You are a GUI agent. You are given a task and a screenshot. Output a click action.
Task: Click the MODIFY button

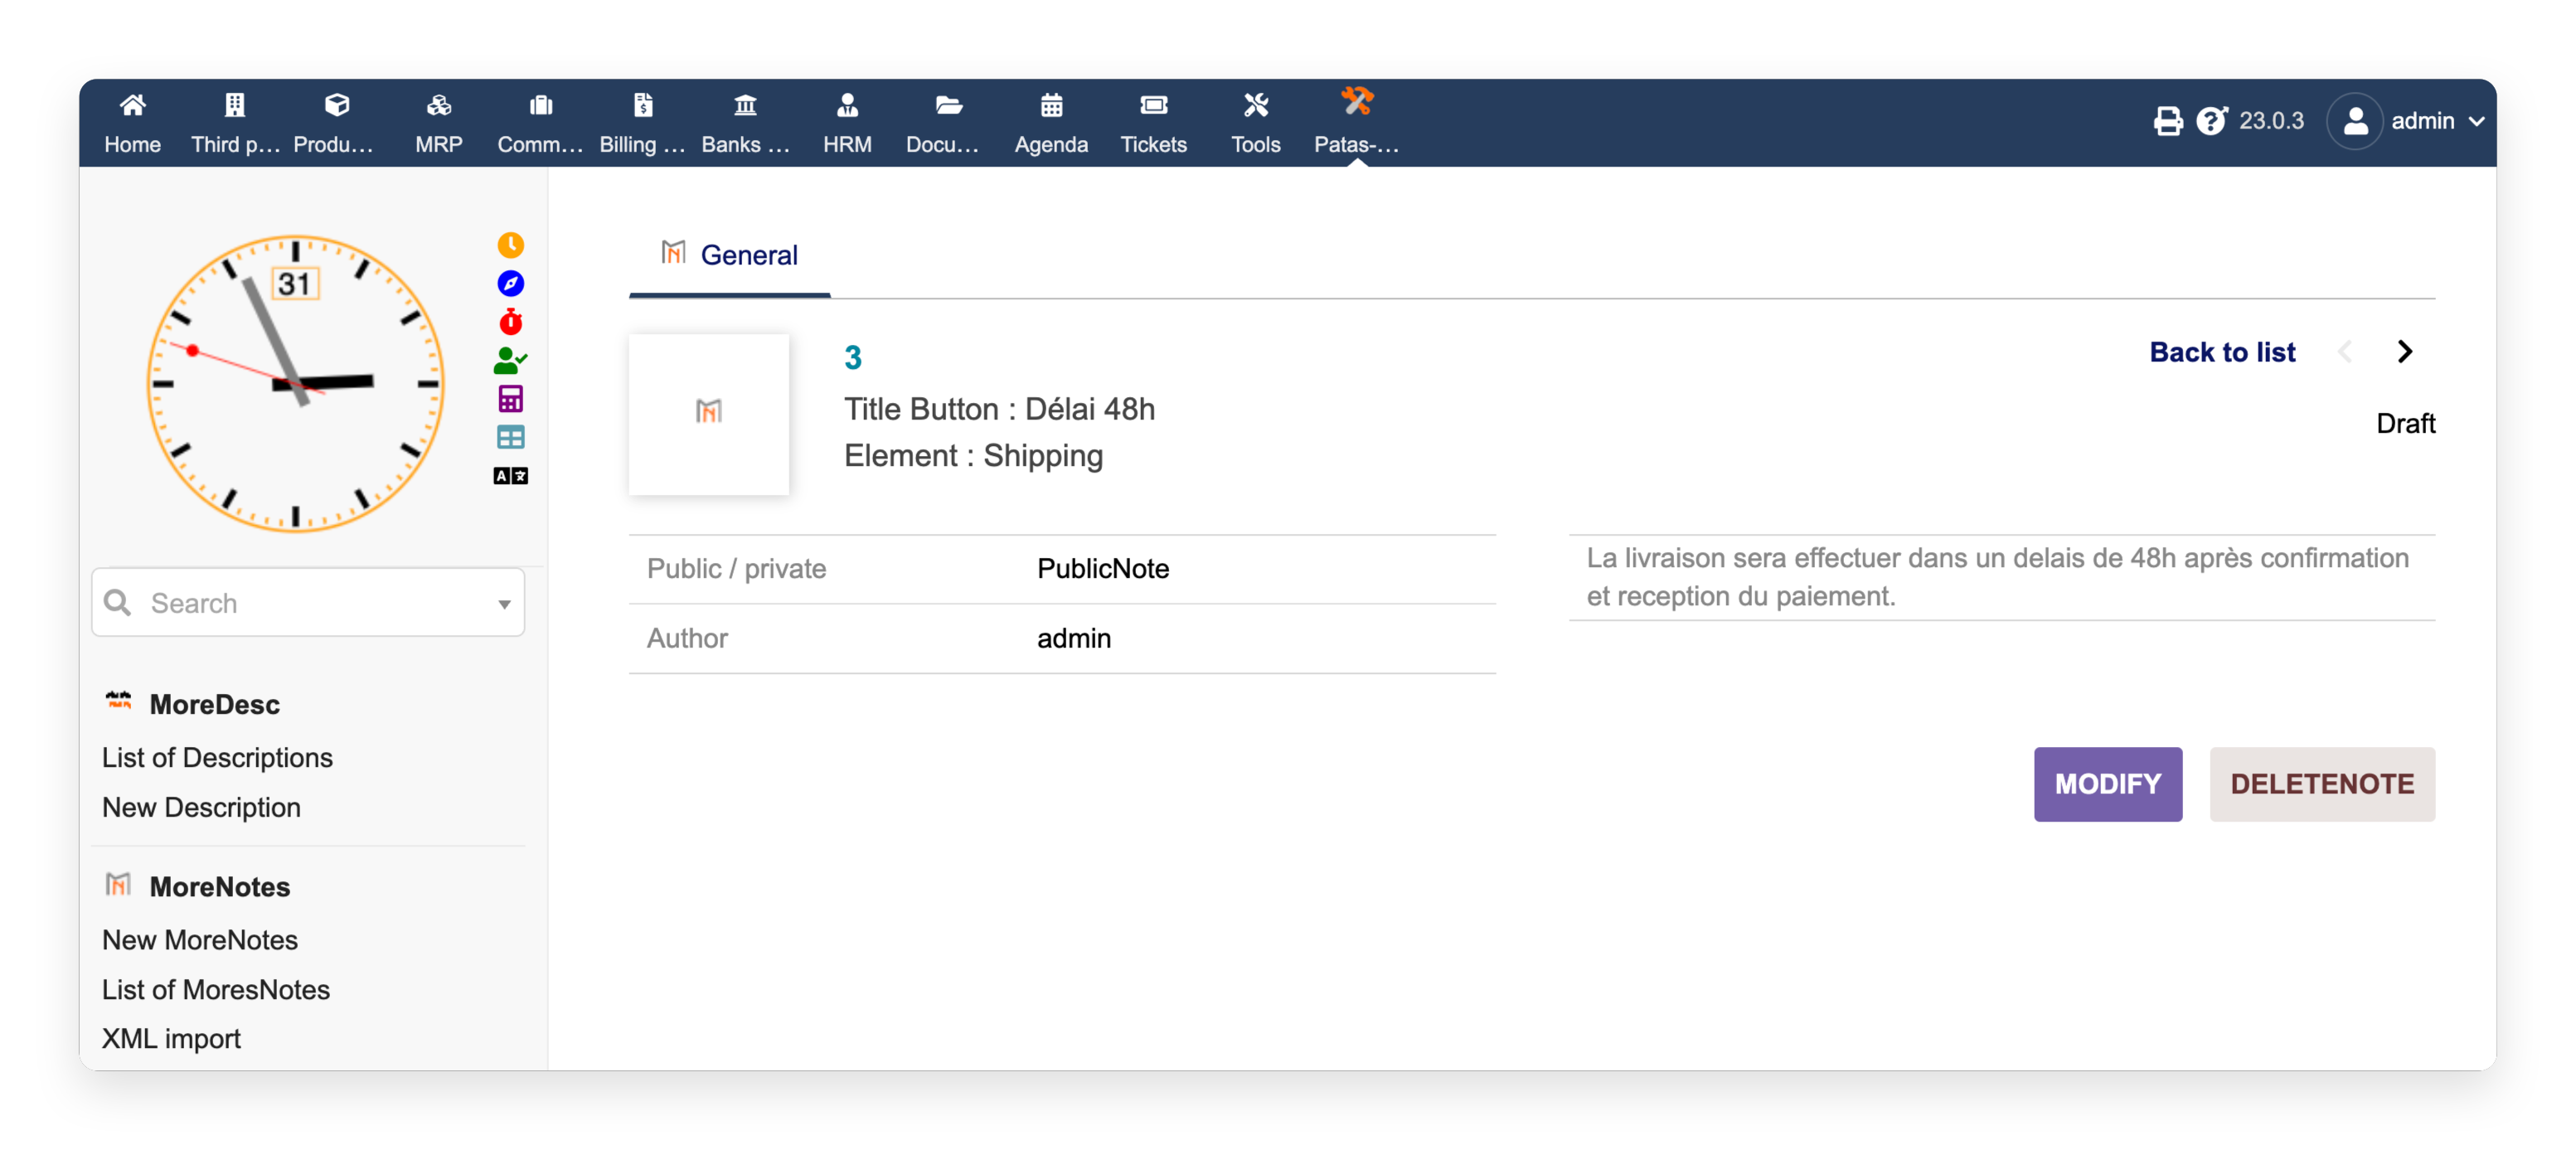2108,784
